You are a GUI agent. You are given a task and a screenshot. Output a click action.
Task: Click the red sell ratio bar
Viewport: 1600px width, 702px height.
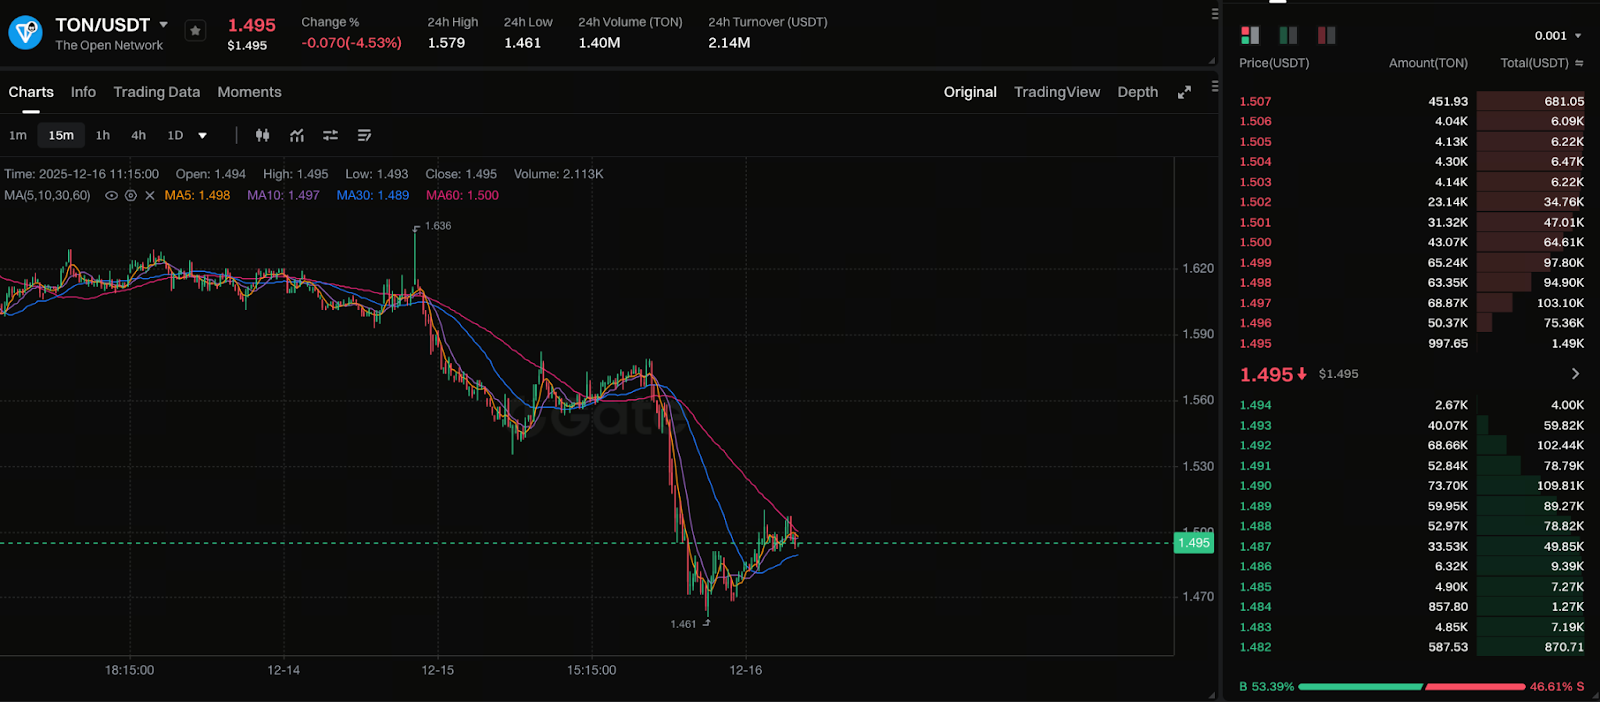point(1475,687)
